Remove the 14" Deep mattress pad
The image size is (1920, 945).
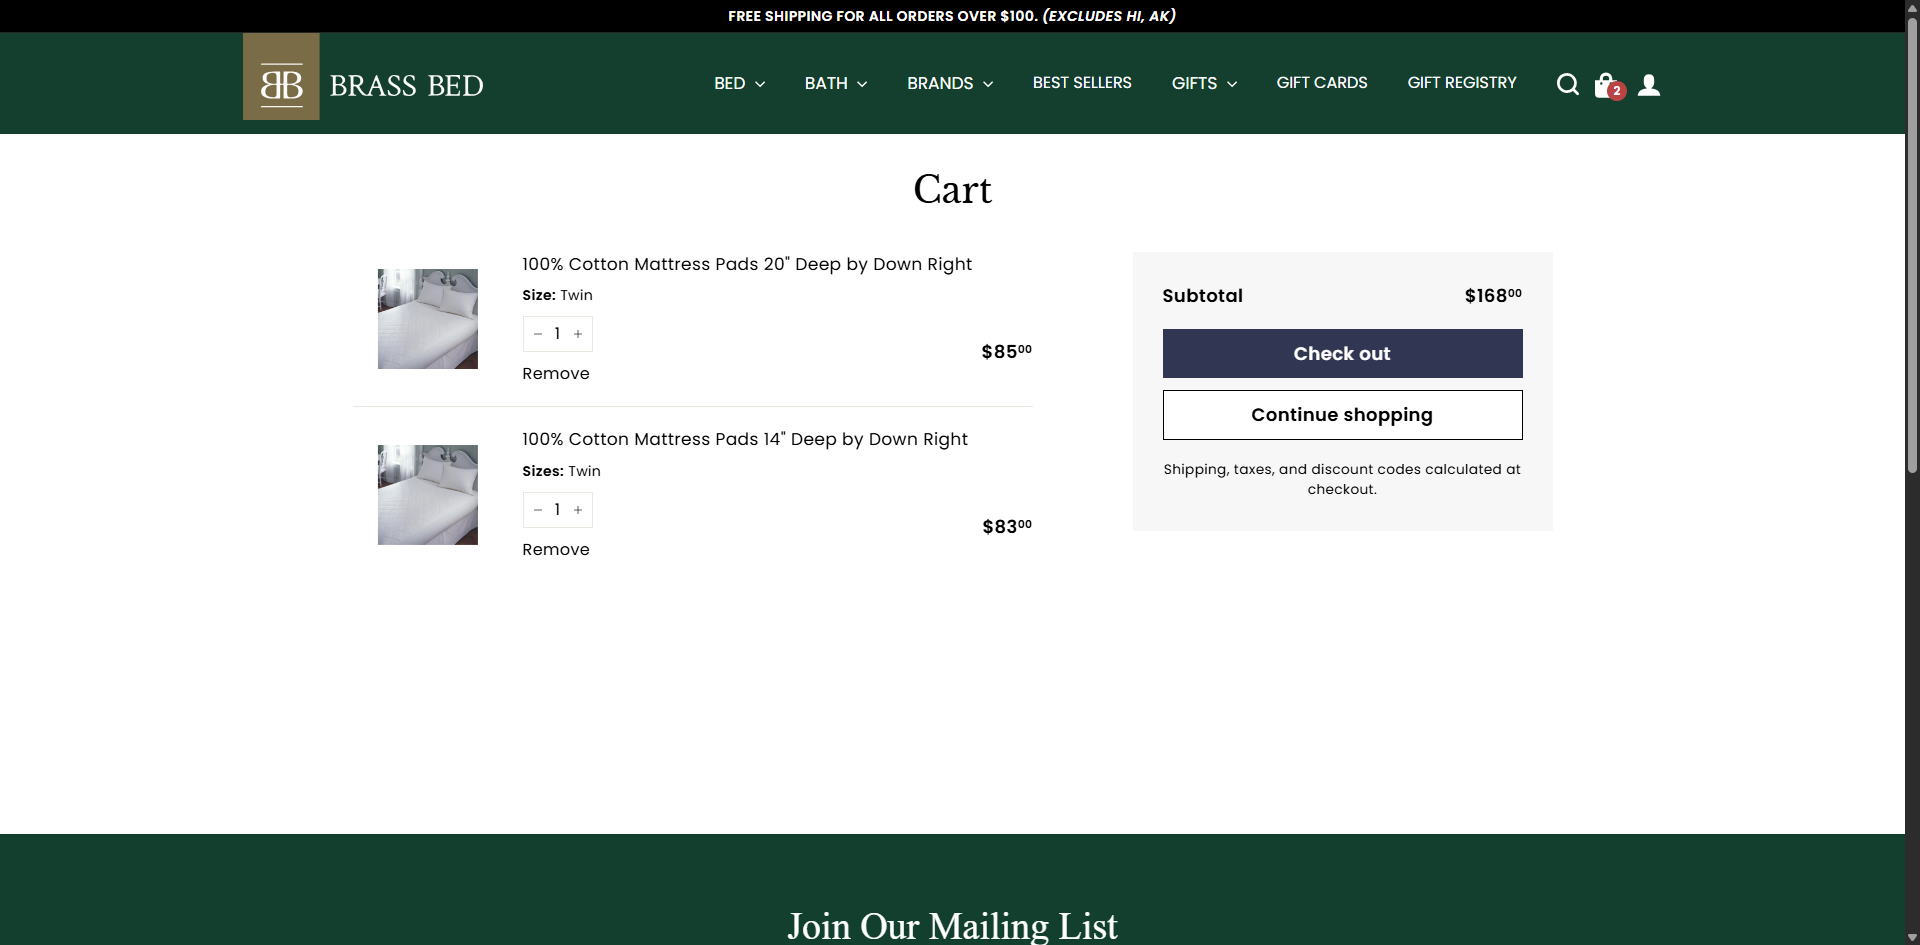pyautogui.click(x=556, y=550)
